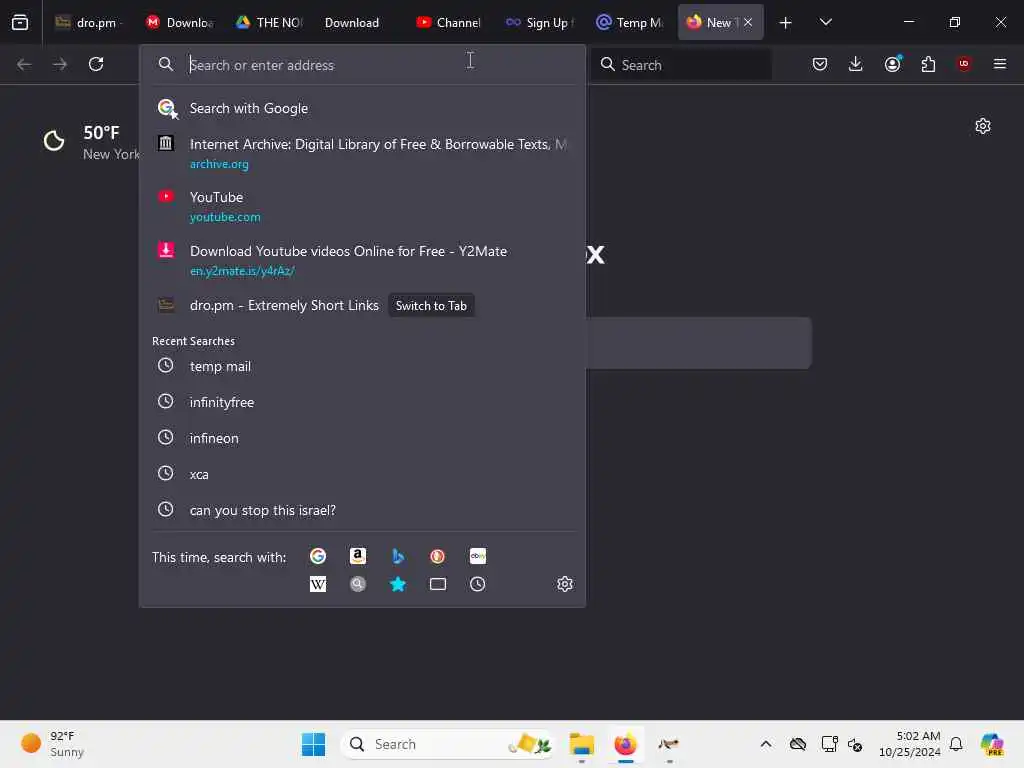Viewport: 1024px width, 768px height.
Task: Click the Windows taskbar Search box
Action: click(x=447, y=744)
